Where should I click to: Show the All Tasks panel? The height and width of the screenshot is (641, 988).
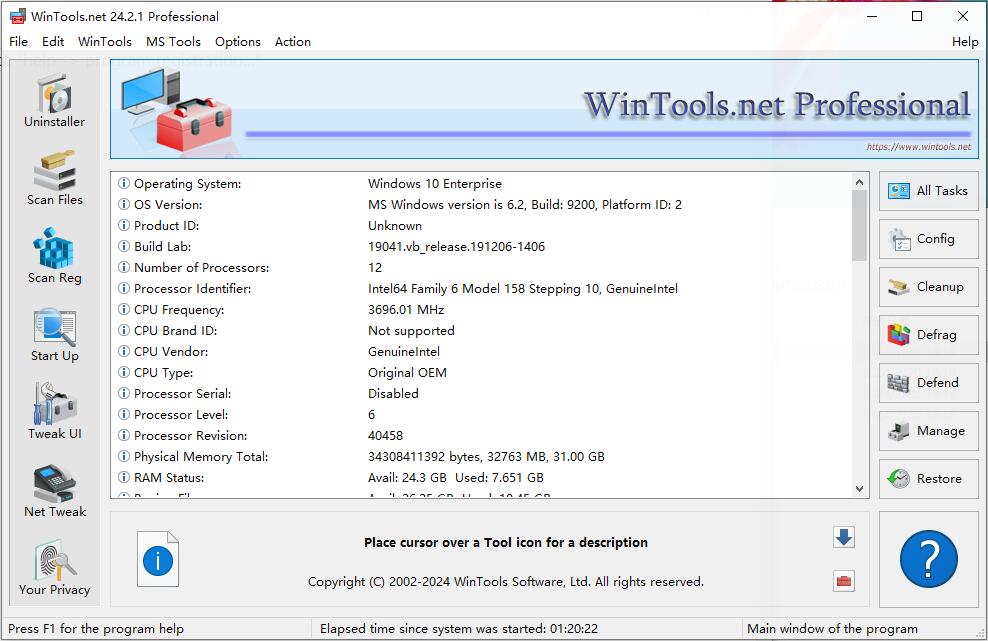point(928,191)
